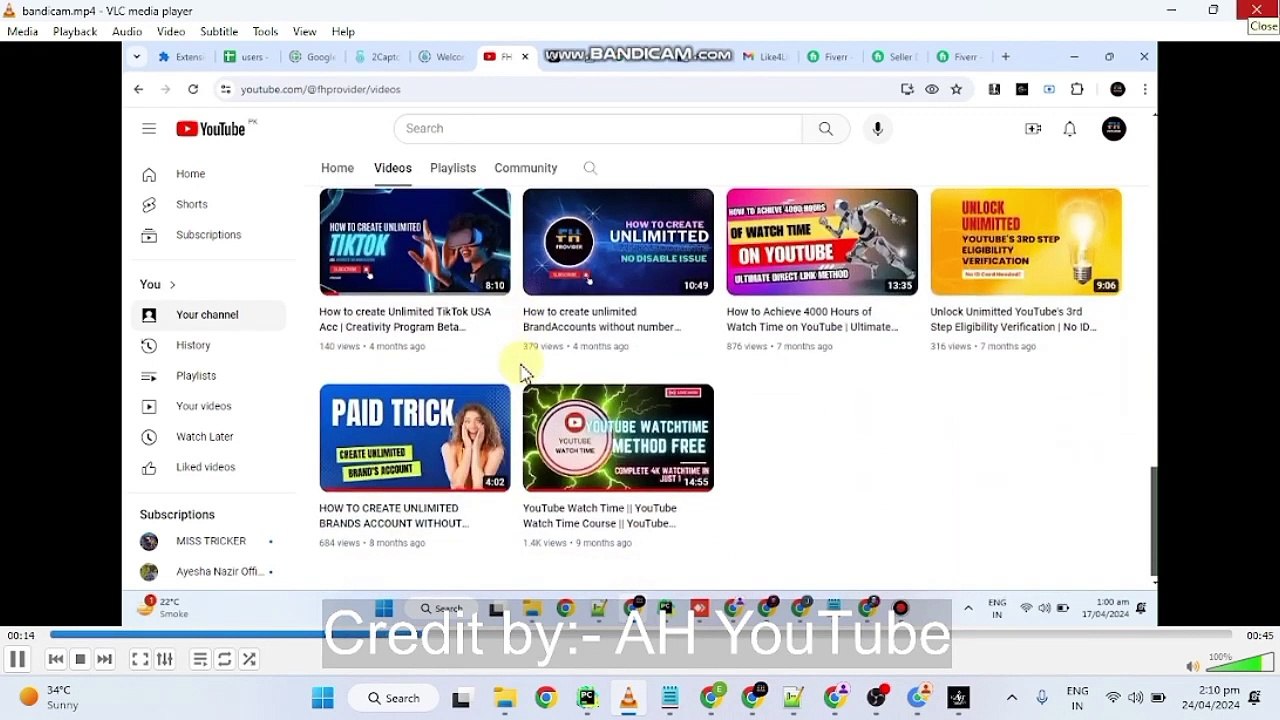Screen dimensions: 1280x720
Task: Click the browser address bar URL
Action: point(320,89)
